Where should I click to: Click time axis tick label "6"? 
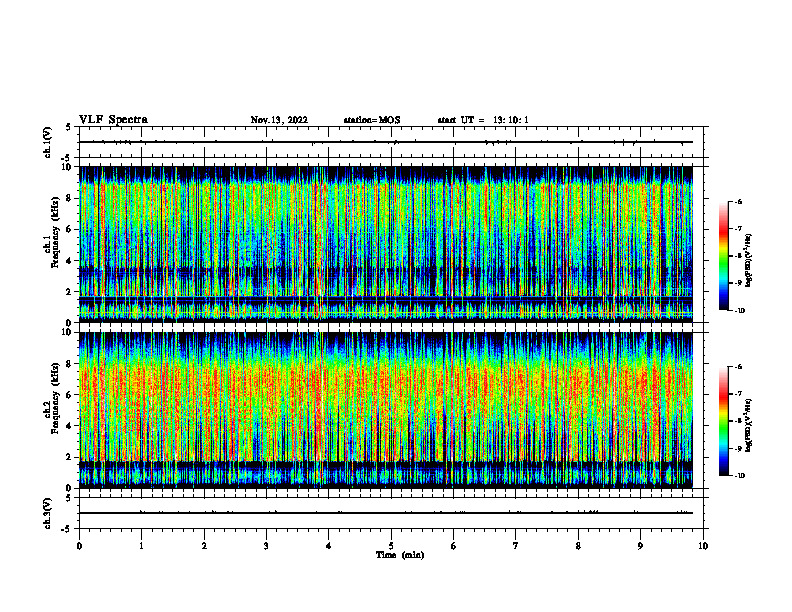pyautogui.click(x=454, y=546)
